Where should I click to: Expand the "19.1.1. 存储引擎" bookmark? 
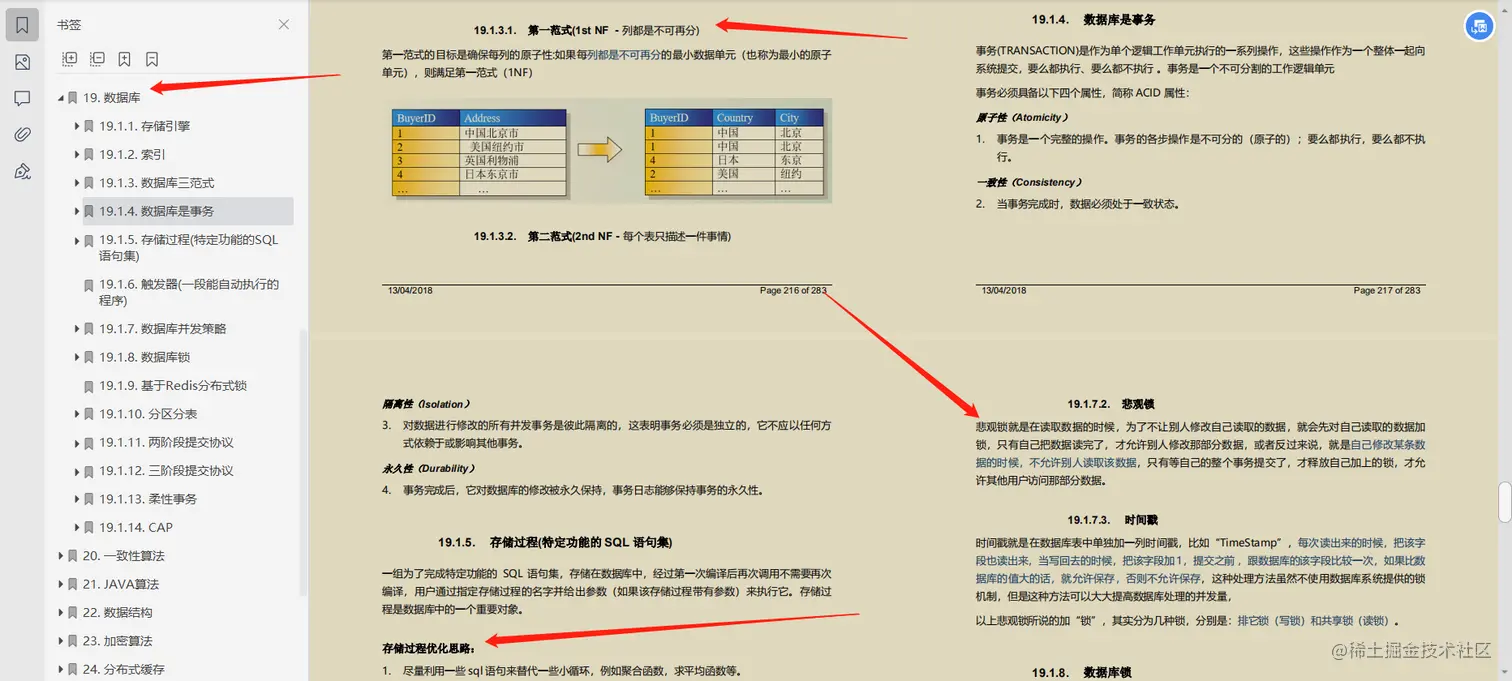77,125
